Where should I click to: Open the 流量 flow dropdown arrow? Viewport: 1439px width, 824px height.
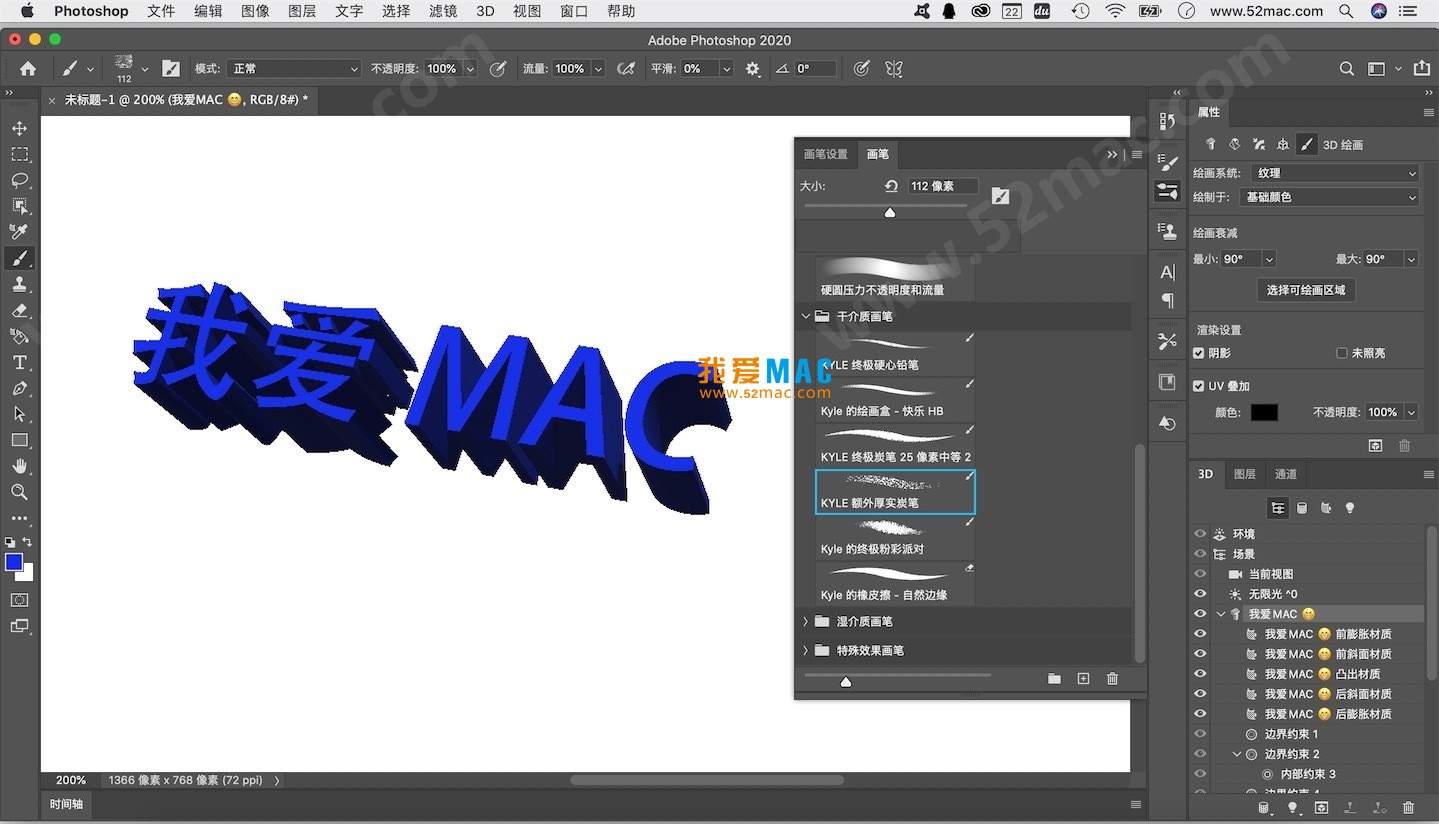[x=598, y=69]
